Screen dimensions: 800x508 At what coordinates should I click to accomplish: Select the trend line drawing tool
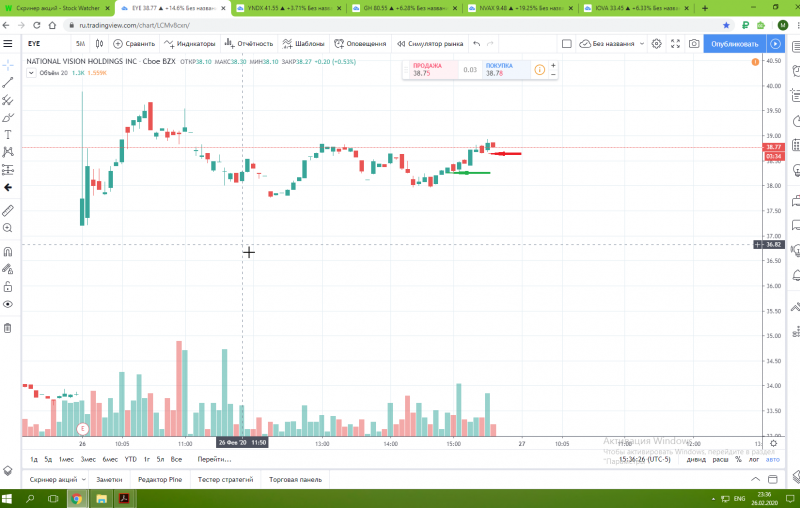(x=8, y=83)
